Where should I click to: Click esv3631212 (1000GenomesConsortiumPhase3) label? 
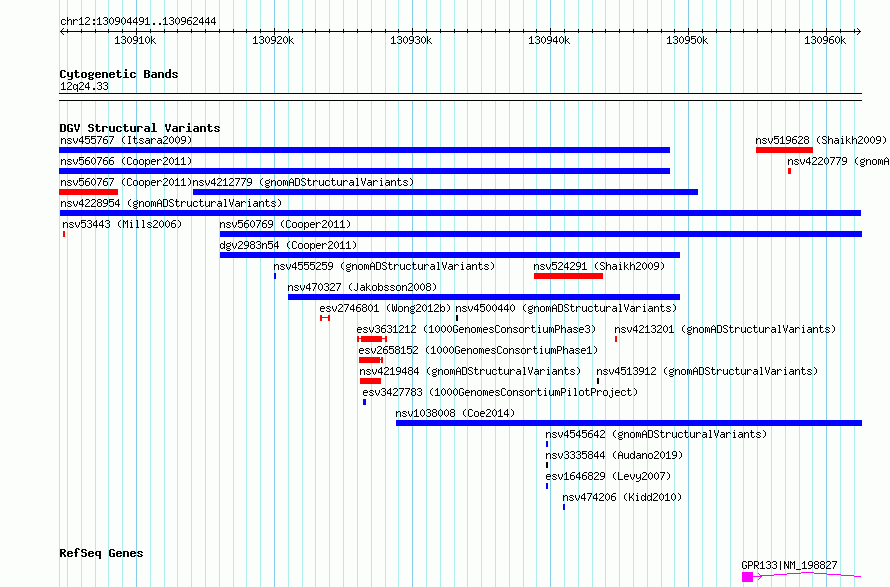tap(477, 329)
